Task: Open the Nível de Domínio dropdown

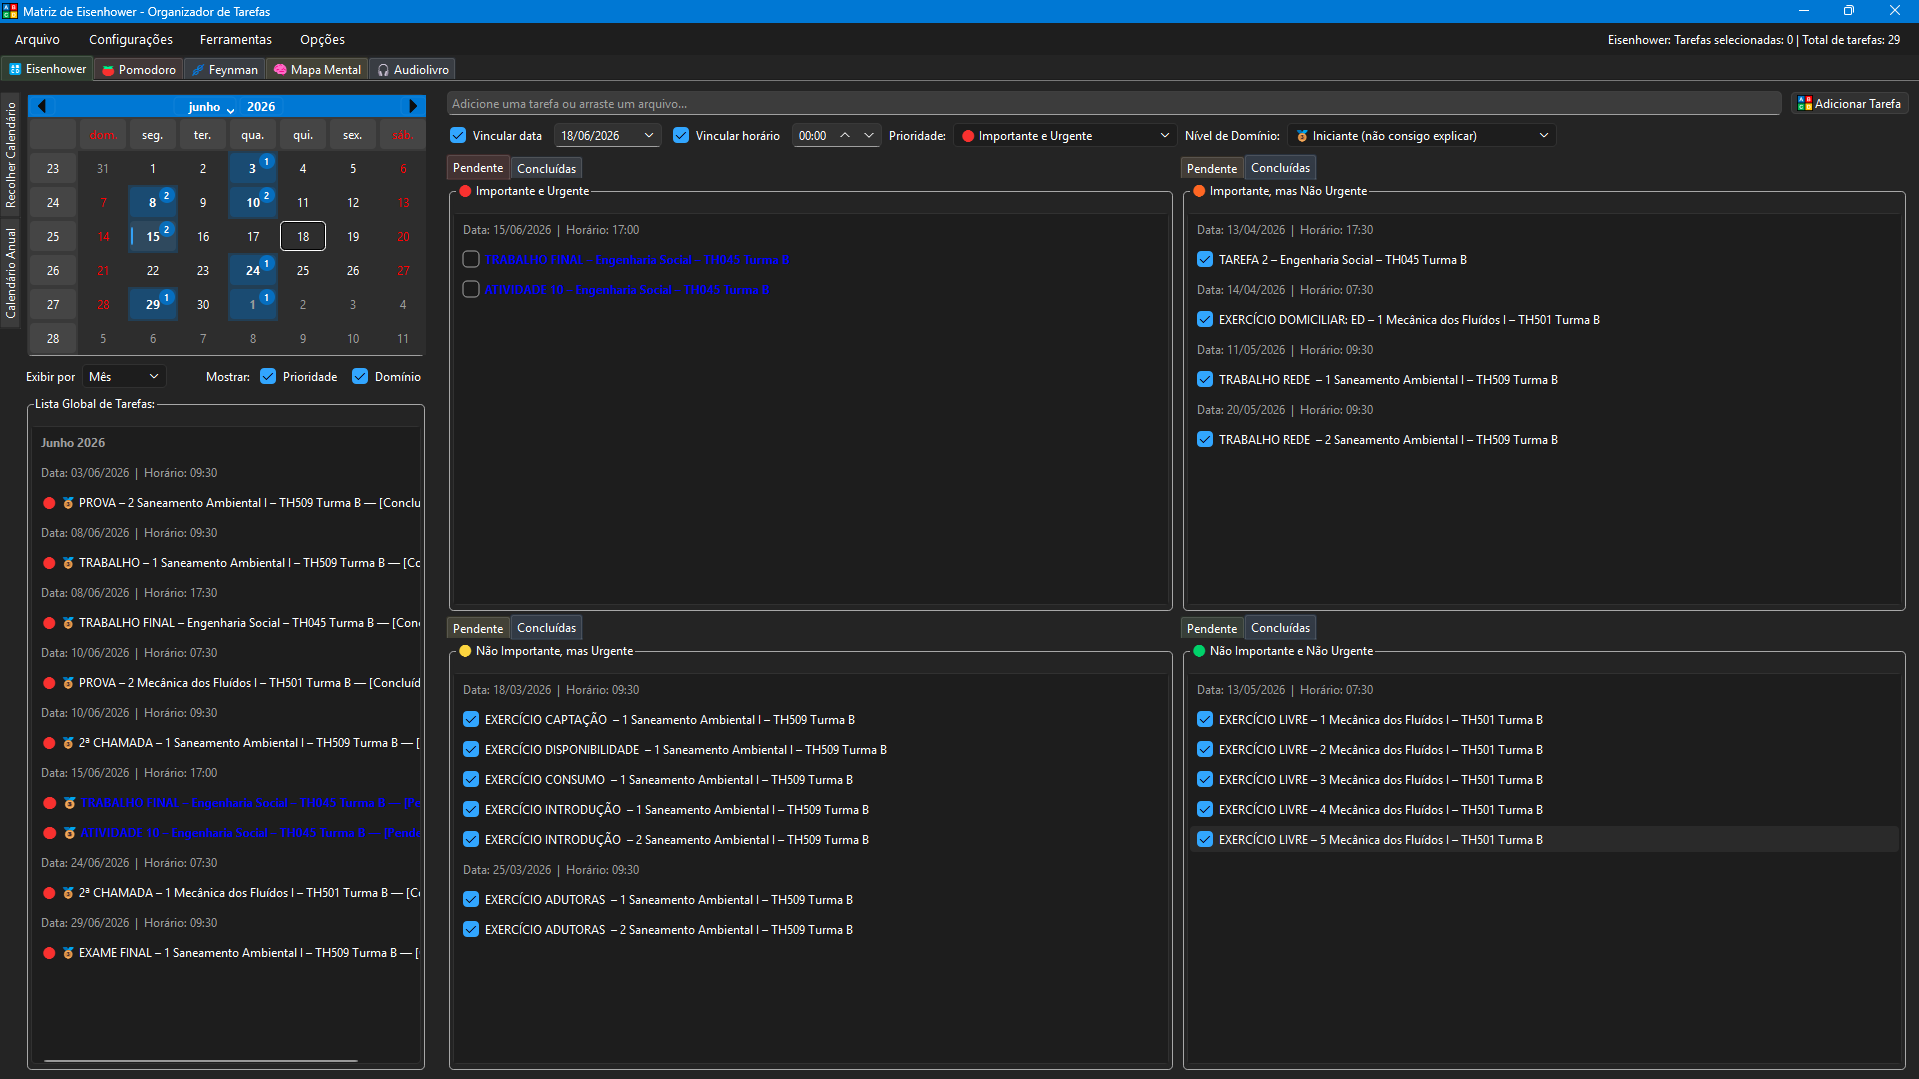Action: 1421,135
